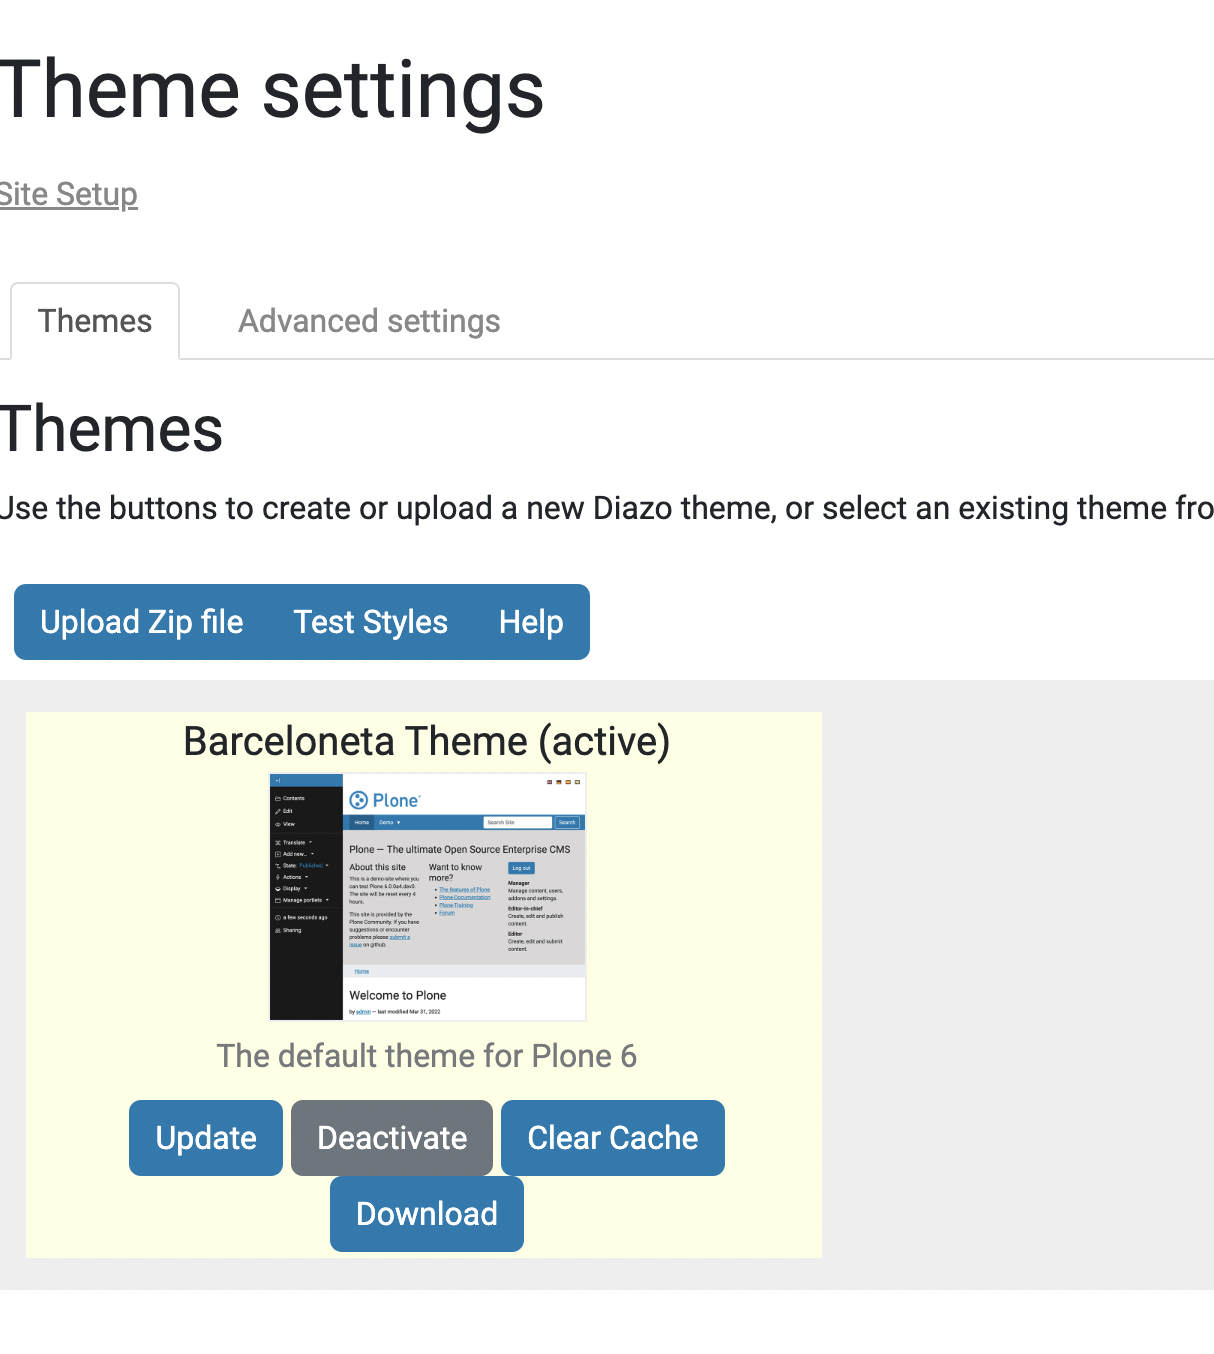Screen dimensions: 1214x1354
Task: Click the German flag icon in the preview header
Action: (559, 782)
